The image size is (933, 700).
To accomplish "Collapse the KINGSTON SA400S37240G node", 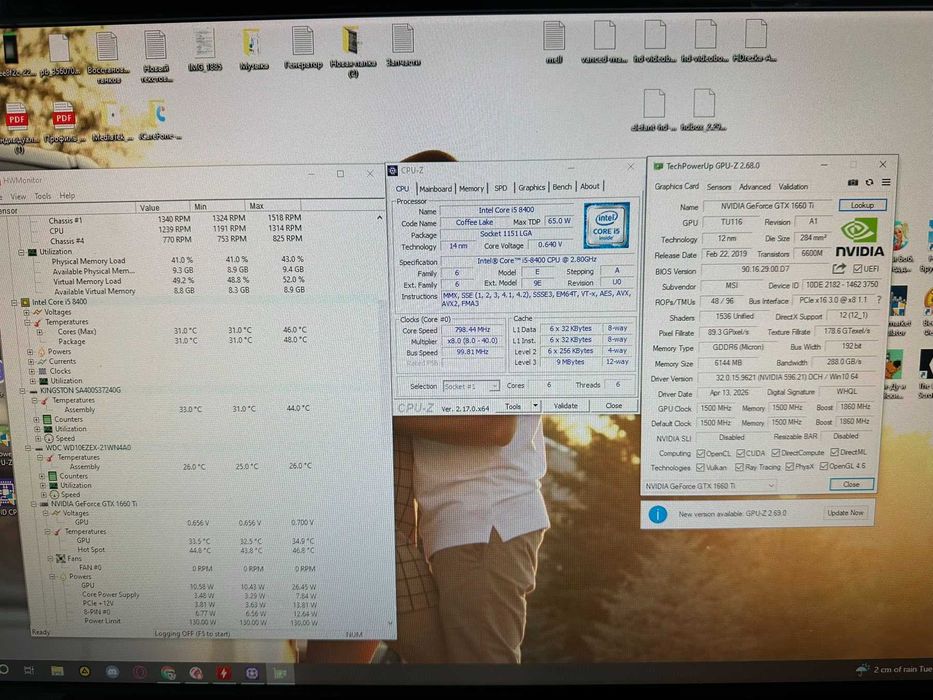I will click(x=23, y=391).
